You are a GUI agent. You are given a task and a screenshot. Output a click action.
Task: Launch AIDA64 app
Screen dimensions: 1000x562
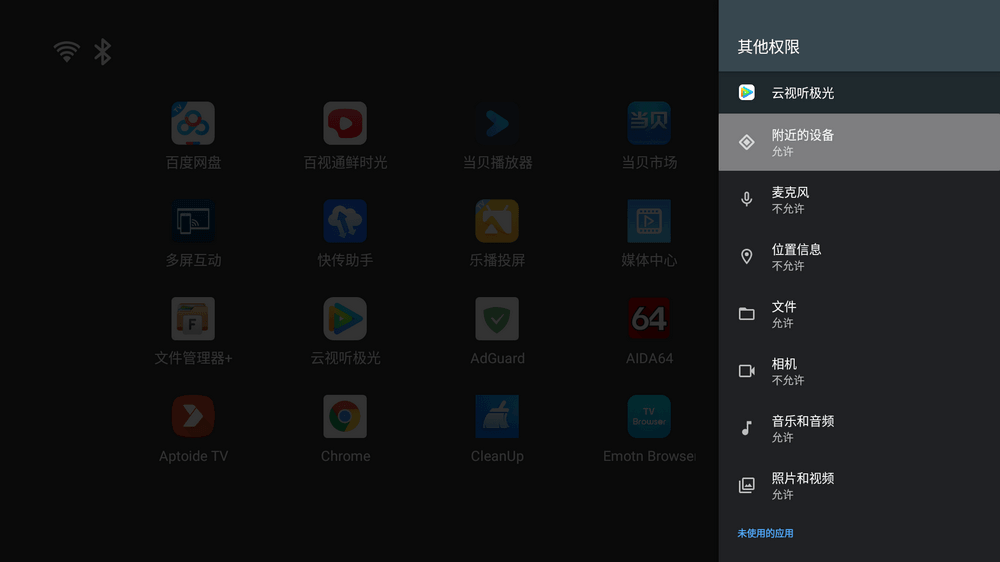(649, 320)
